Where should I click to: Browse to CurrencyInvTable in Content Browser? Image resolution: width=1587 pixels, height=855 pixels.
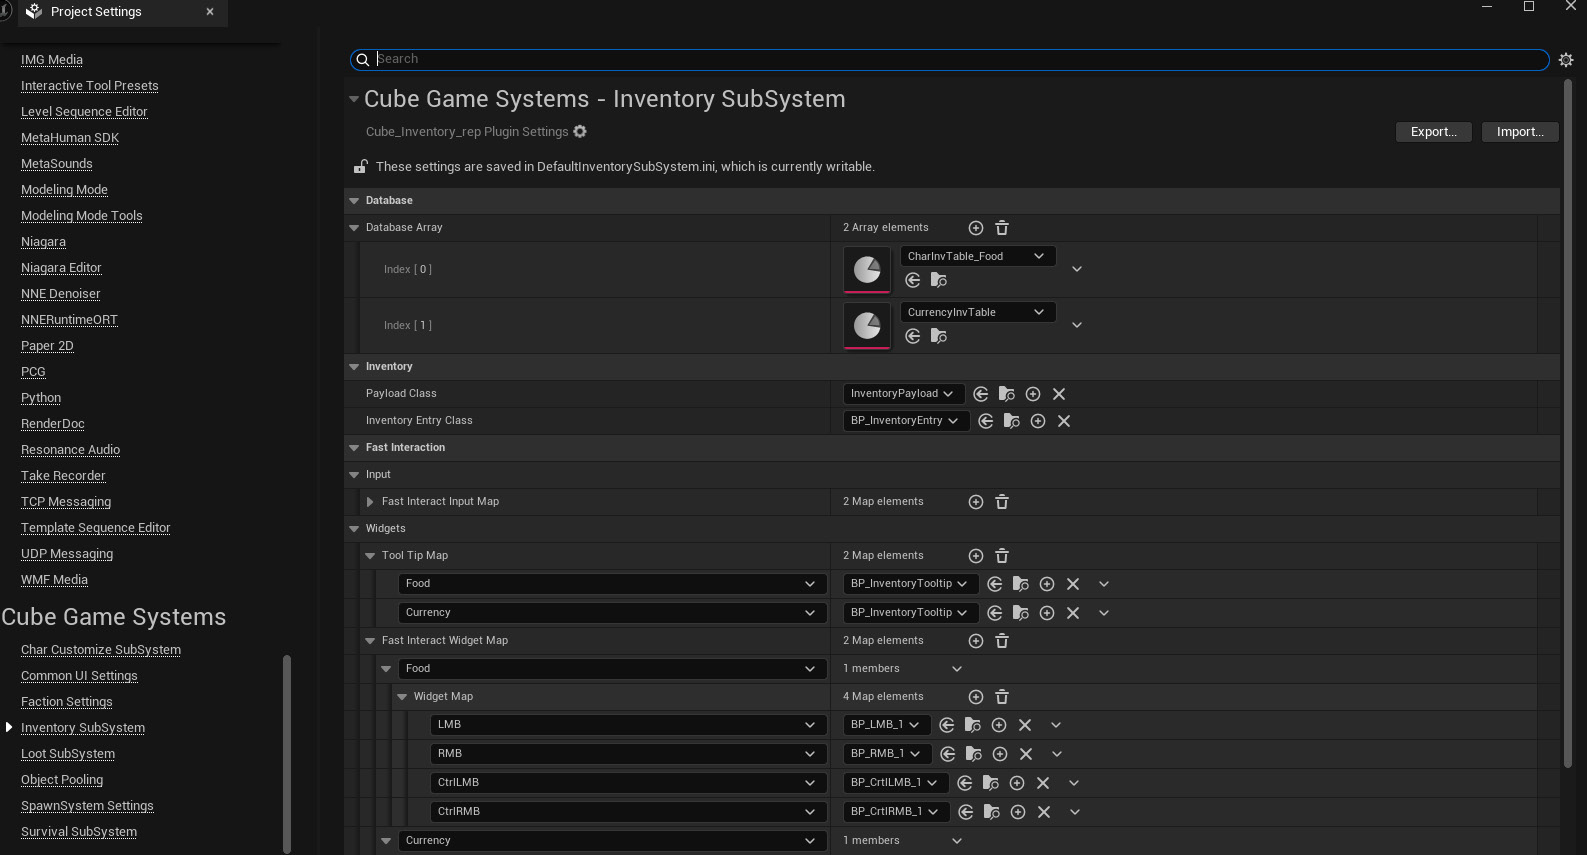(939, 336)
